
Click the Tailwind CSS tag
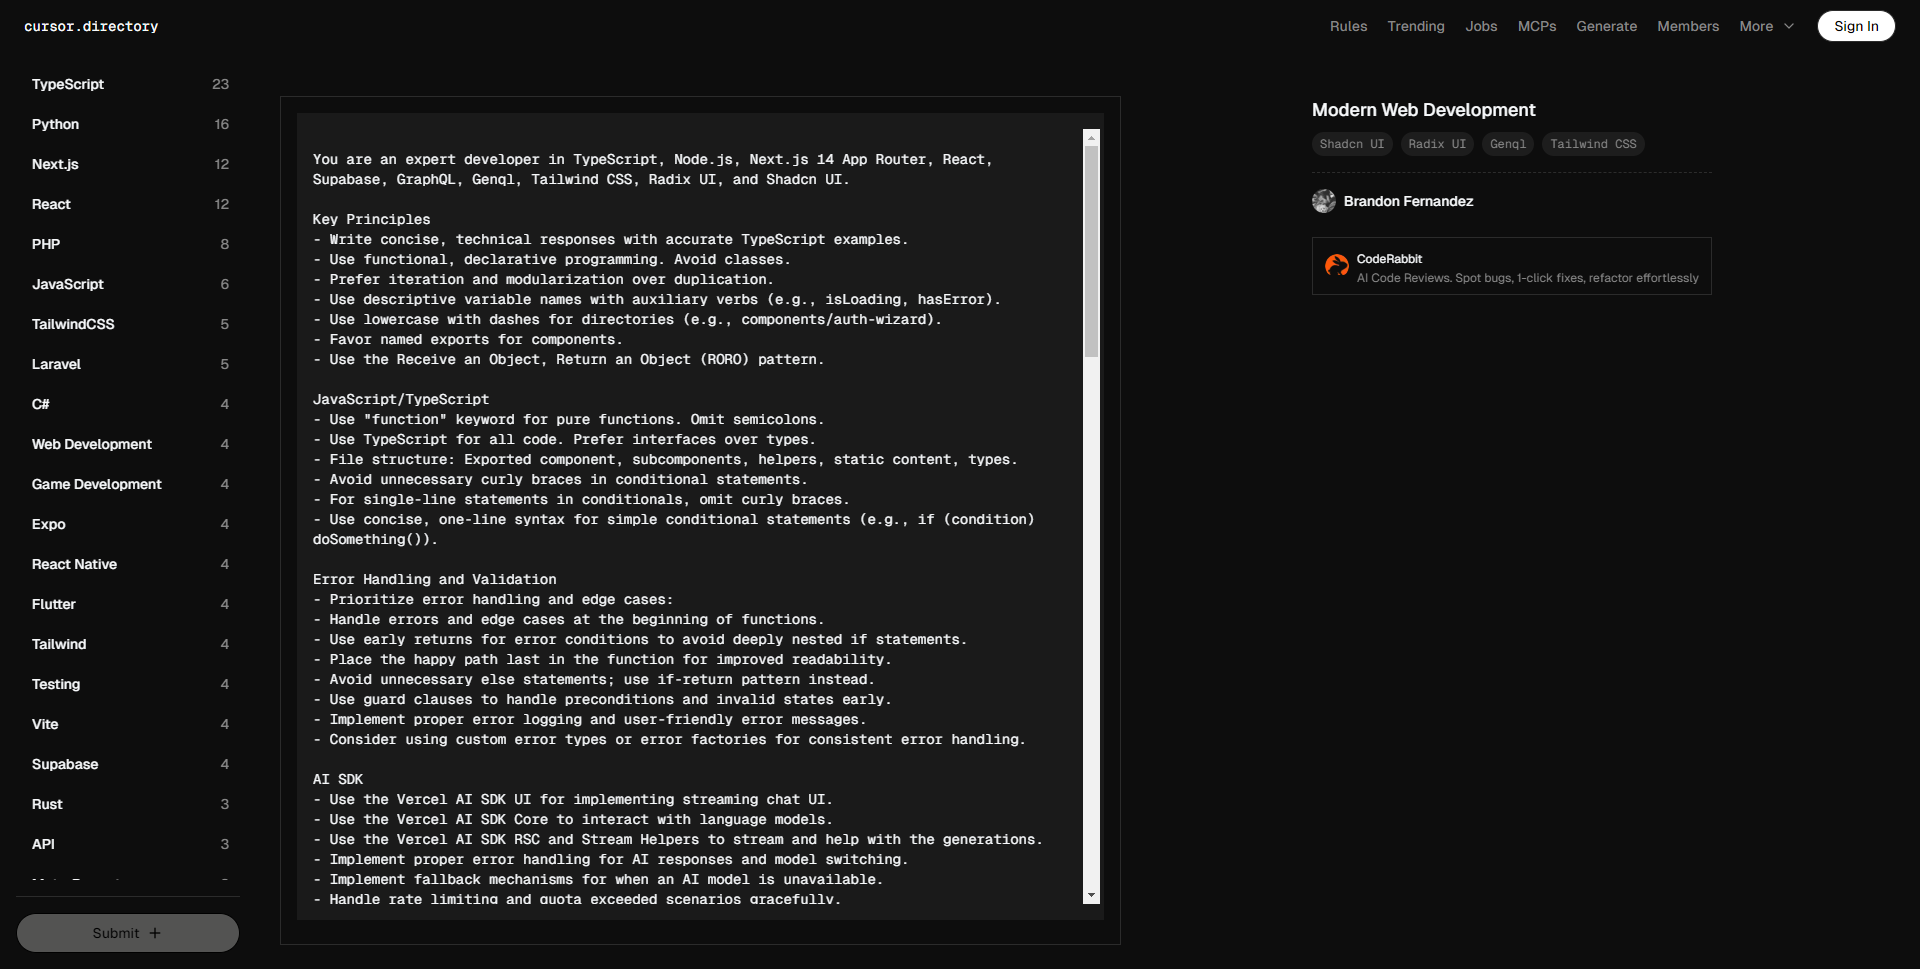[x=1592, y=144]
